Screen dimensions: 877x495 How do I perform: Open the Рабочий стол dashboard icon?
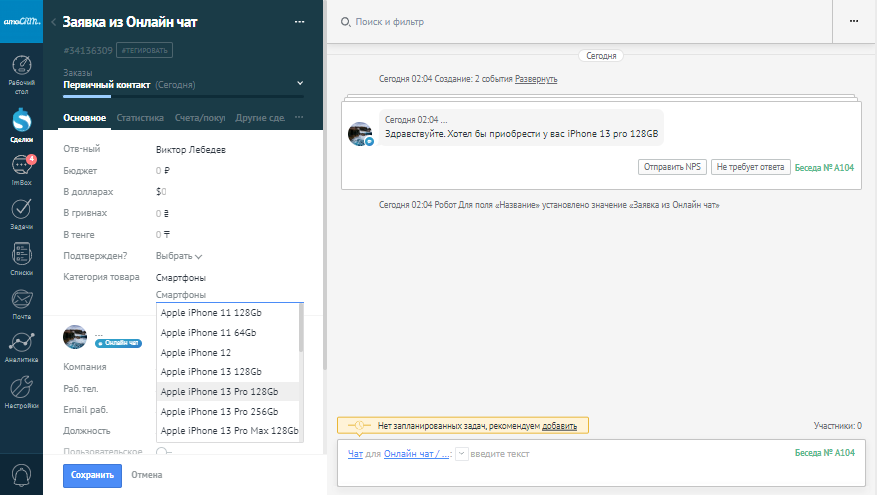click(x=21, y=75)
